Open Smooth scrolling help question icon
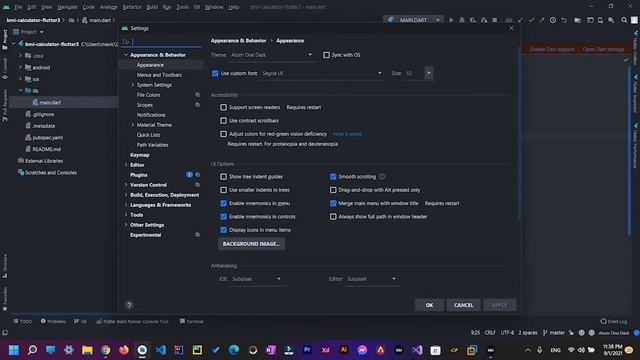 tap(382, 177)
